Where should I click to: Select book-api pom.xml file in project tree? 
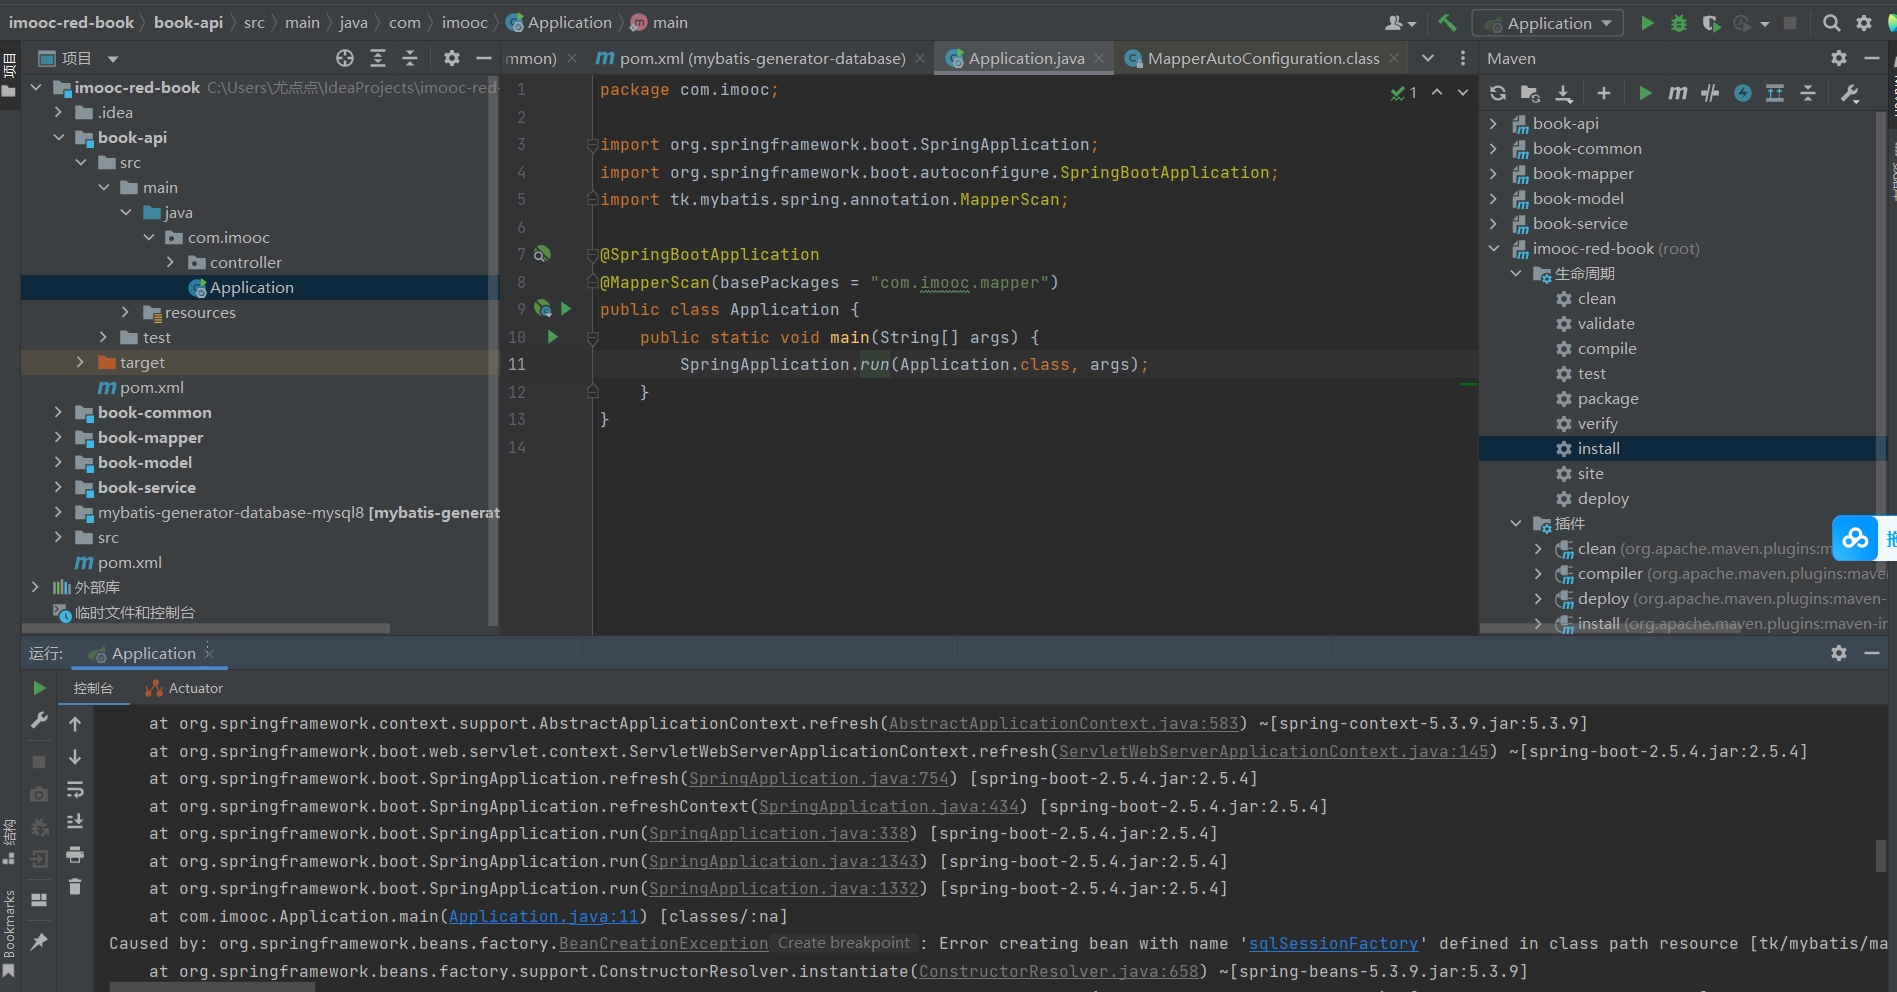pyautogui.click(x=140, y=387)
